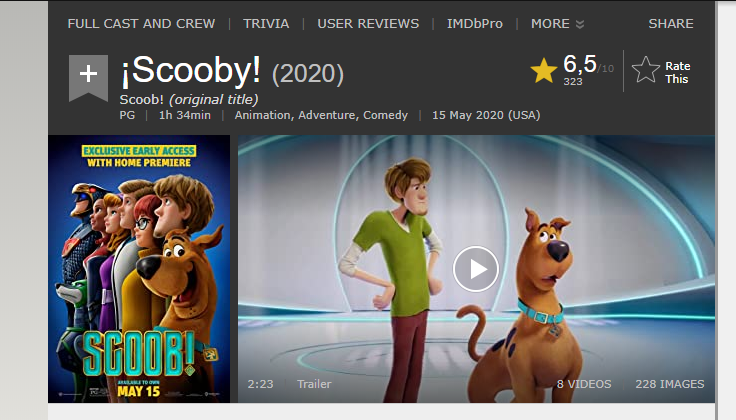Play the trailer with the play button
The image size is (736, 420).
[x=475, y=269]
